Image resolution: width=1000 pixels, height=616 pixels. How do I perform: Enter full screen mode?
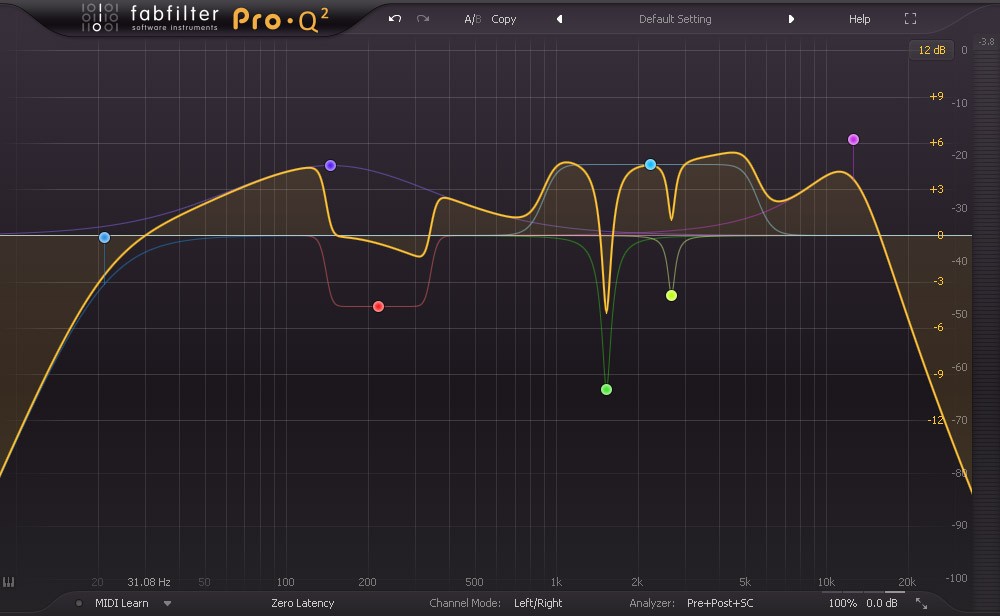[910, 19]
